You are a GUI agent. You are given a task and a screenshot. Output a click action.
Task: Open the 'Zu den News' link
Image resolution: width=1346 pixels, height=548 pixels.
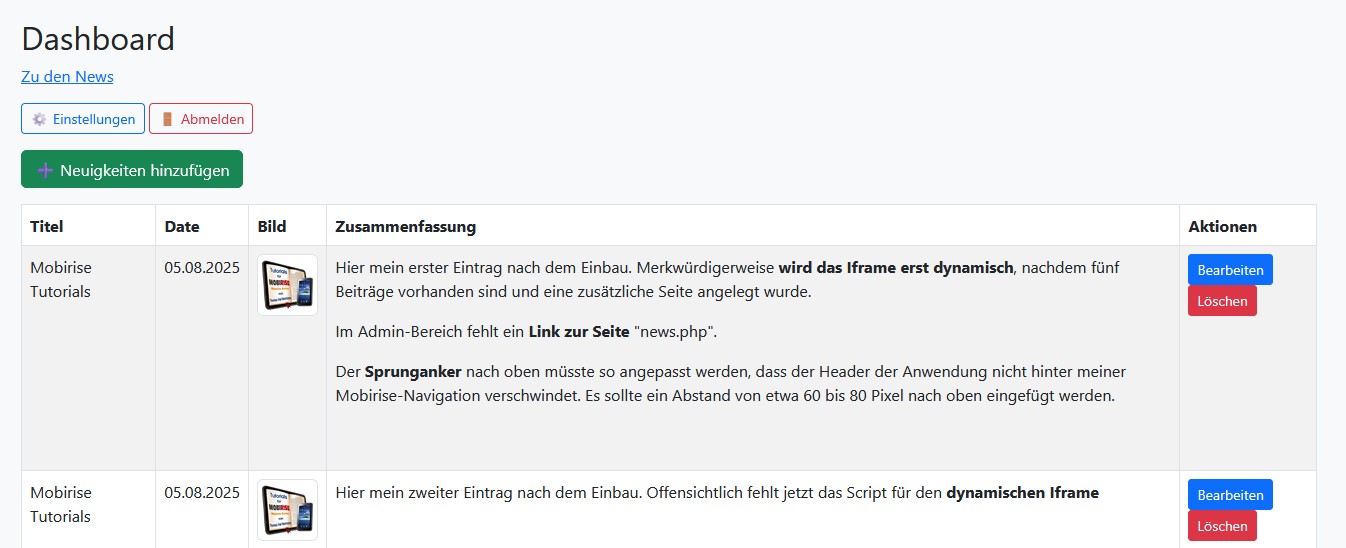[x=67, y=77]
